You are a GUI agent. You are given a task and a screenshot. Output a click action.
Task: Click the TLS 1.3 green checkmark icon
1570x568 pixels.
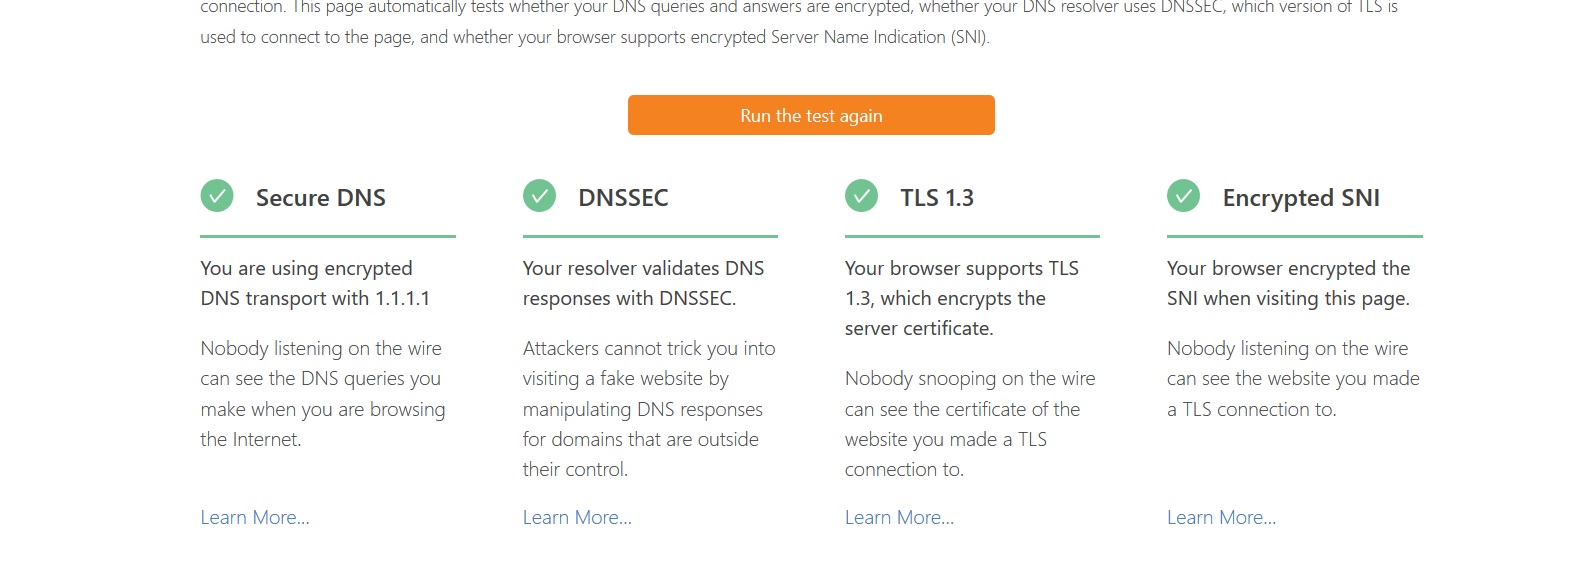pyautogui.click(x=861, y=196)
